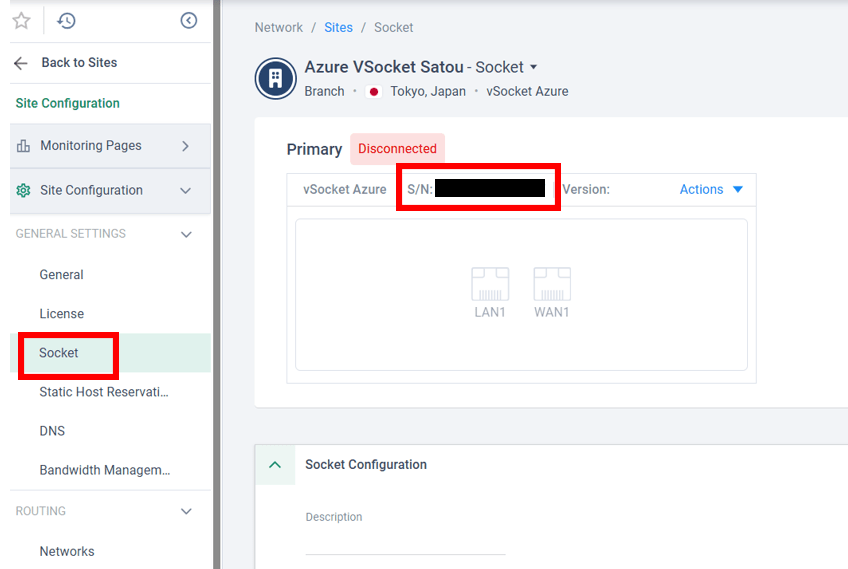Viewport: 848px width, 569px height.
Task: Open the DNS settings page
Action: pyautogui.click(x=52, y=431)
